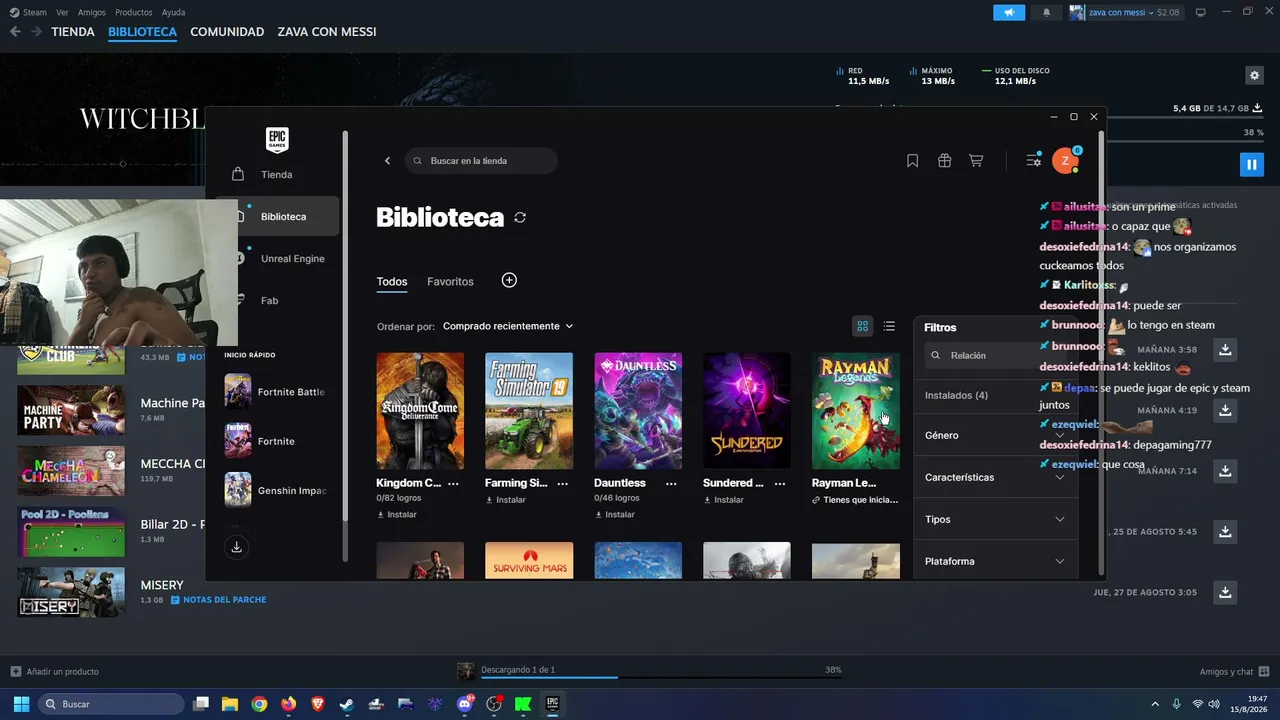Open Farming Simulator 19 cover
Image resolution: width=1280 pixels, height=720 pixels.
529,411
